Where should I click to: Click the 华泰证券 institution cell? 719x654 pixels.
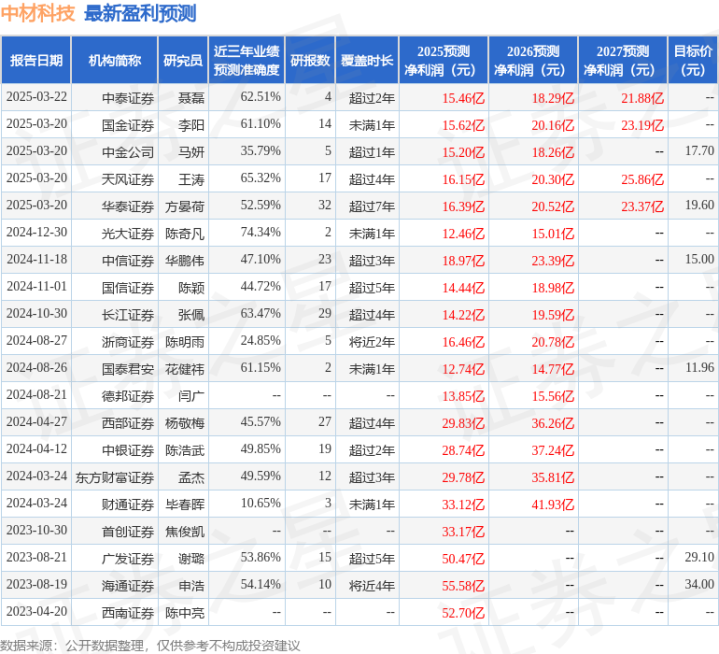click(x=127, y=206)
